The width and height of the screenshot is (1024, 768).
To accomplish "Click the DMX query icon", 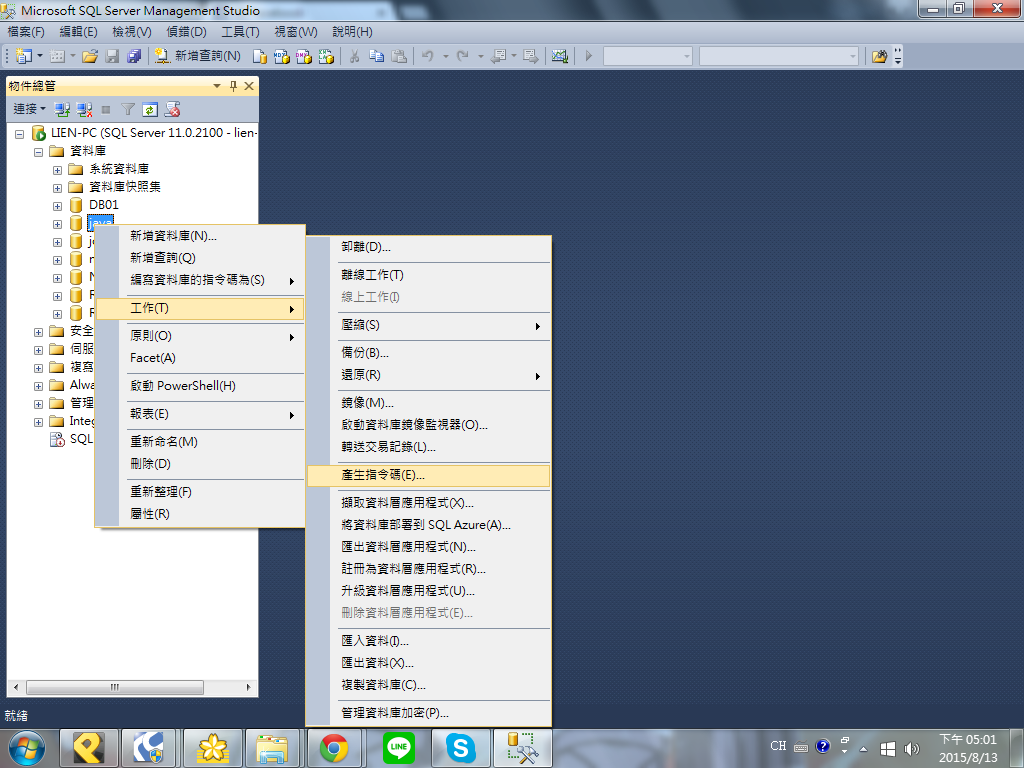I will click(x=304, y=57).
